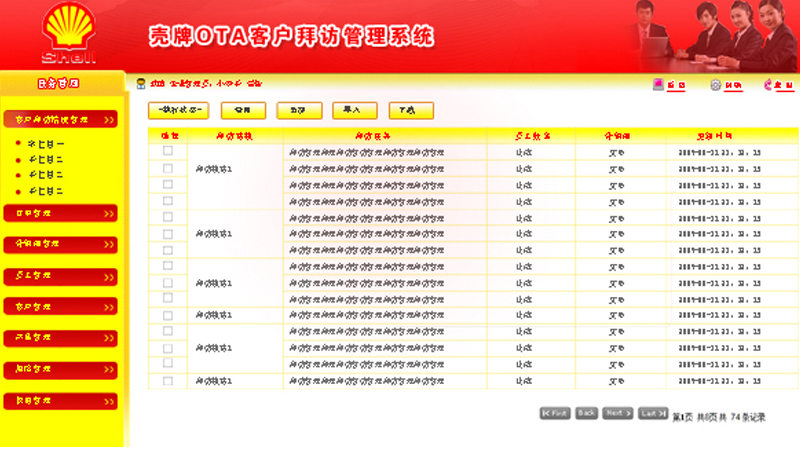Viewport: 800px width, 450px height.
Task: Click the column header above the checkboxes
Action: pyautogui.click(x=168, y=136)
